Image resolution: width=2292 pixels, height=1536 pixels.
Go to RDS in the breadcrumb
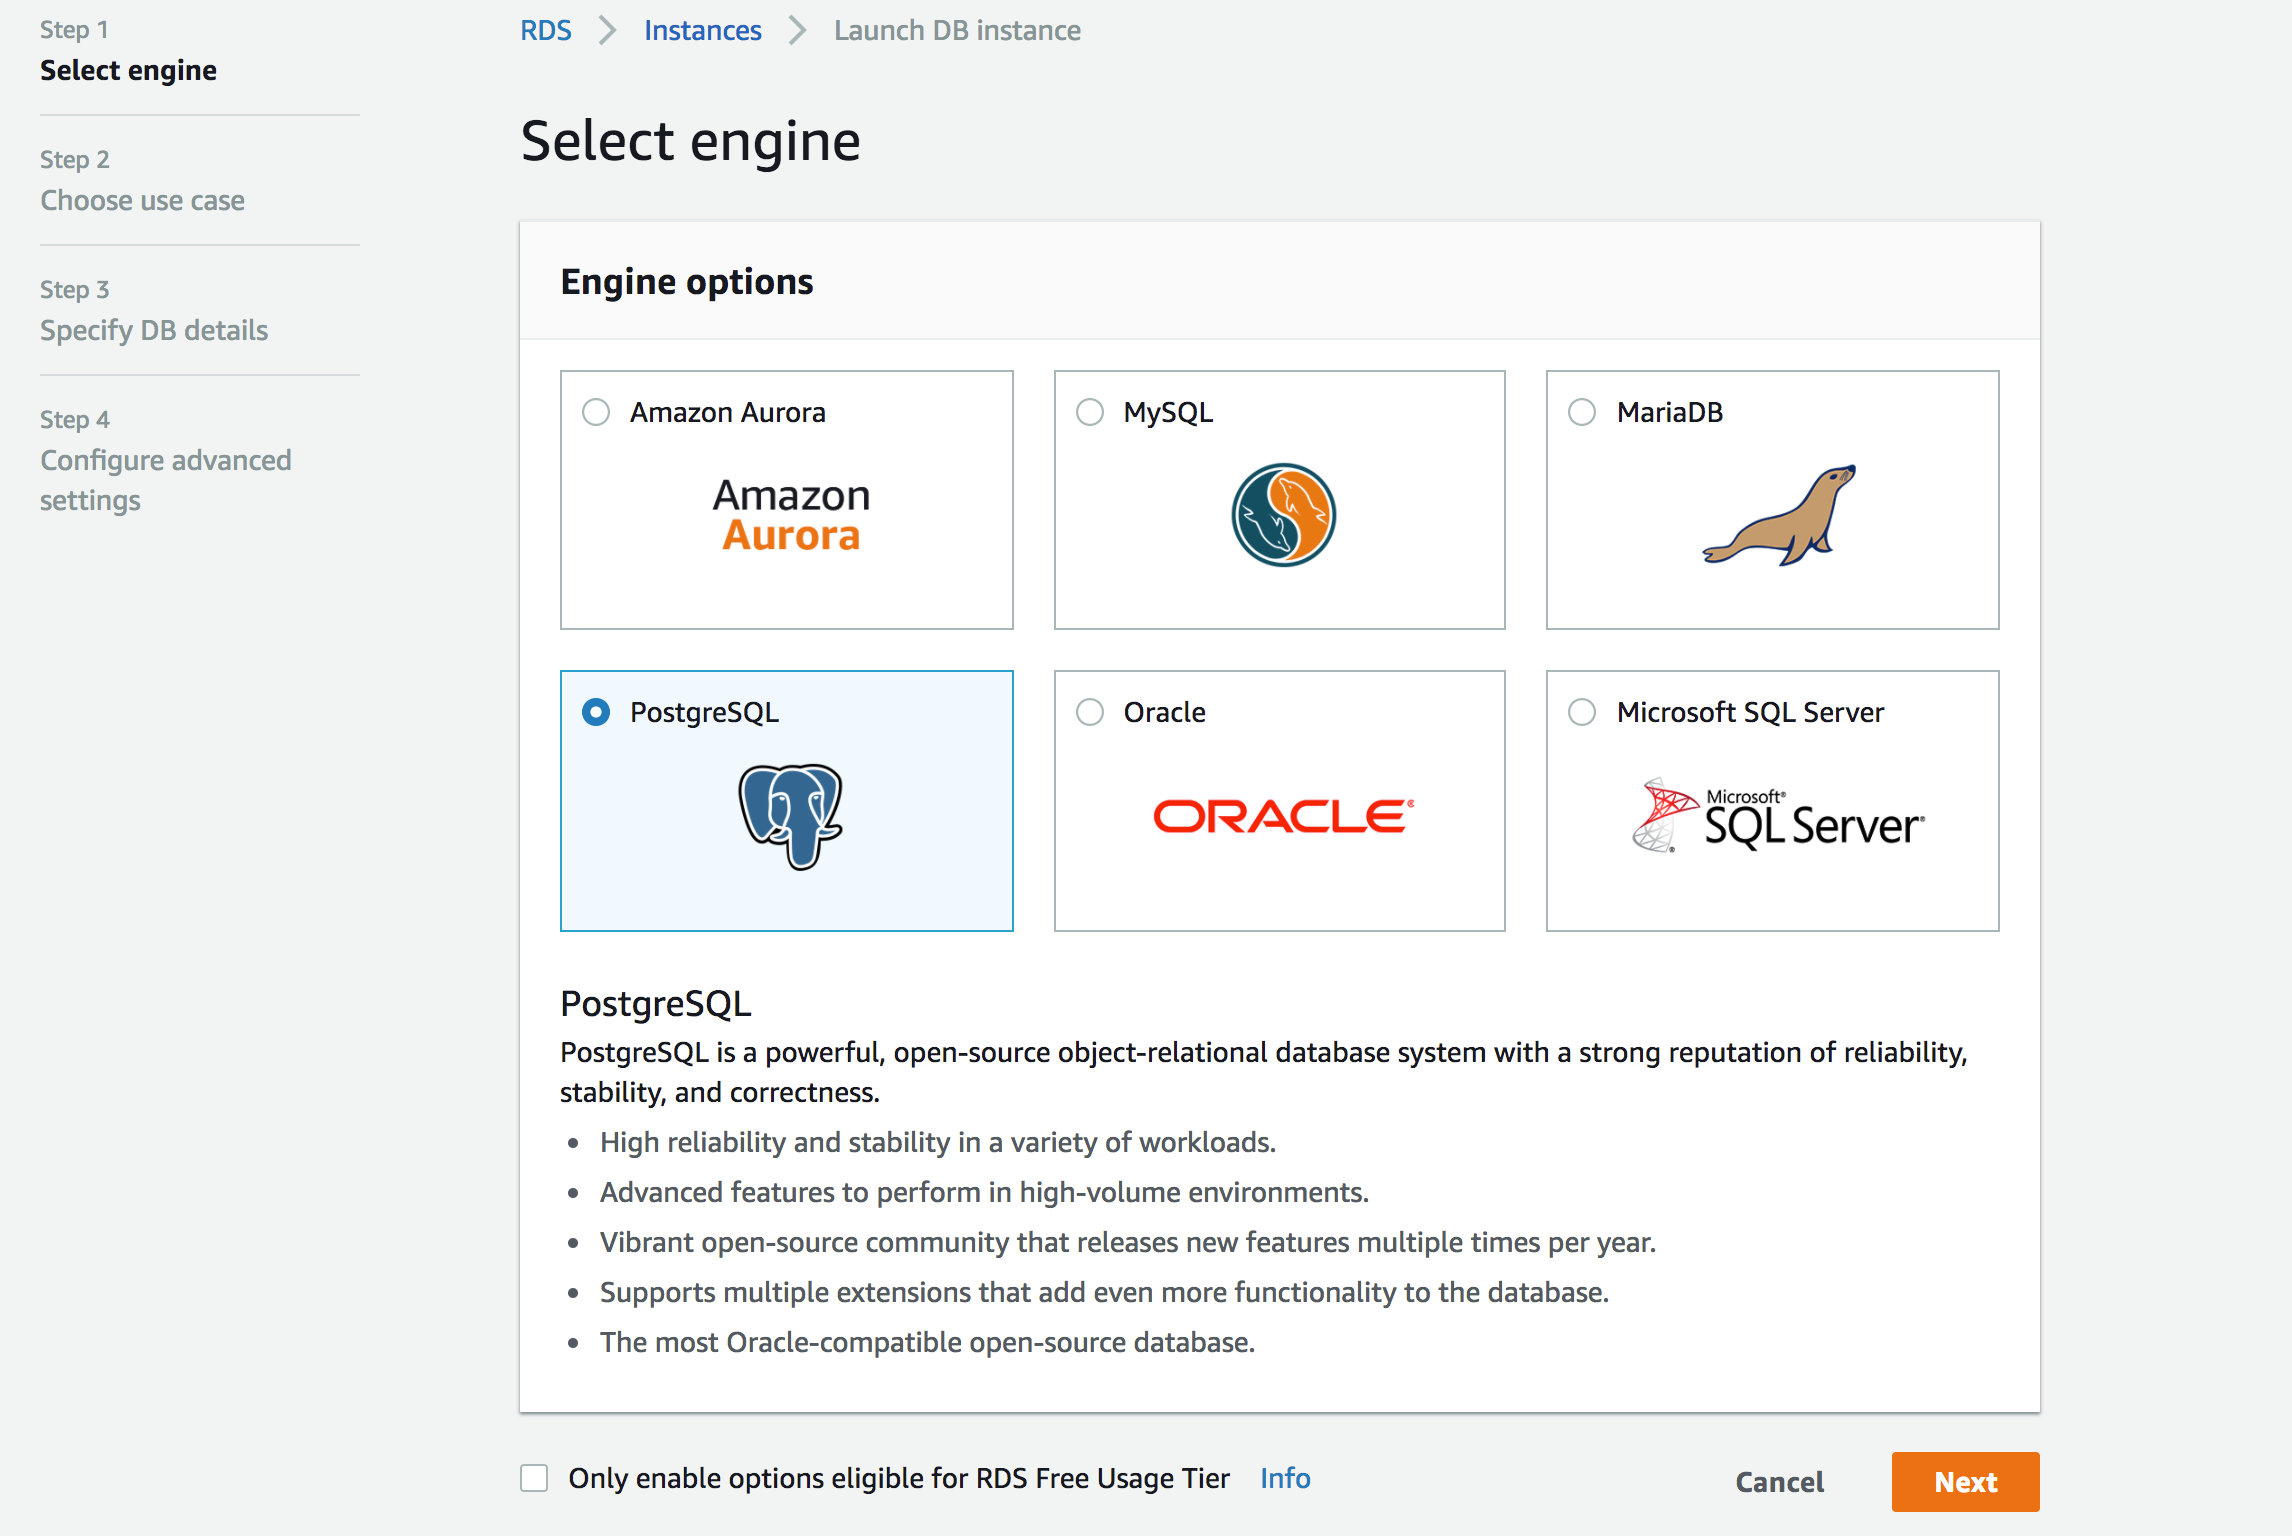tap(546, 30)
